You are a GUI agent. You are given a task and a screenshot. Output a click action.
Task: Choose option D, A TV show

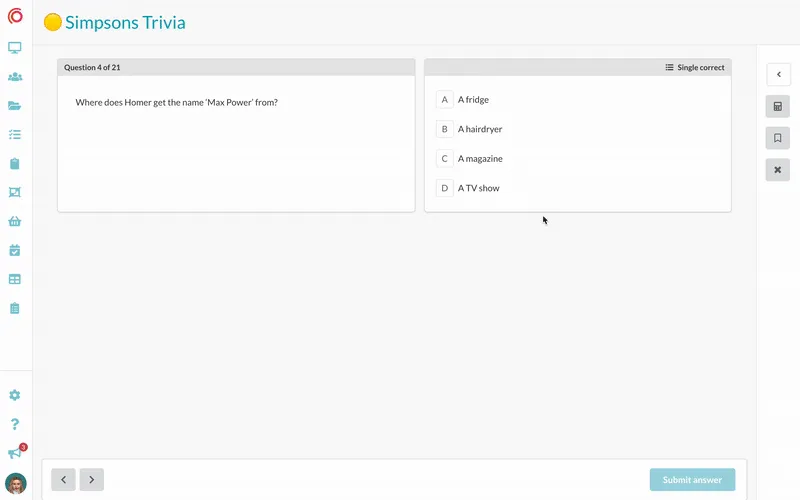point(468,188)
